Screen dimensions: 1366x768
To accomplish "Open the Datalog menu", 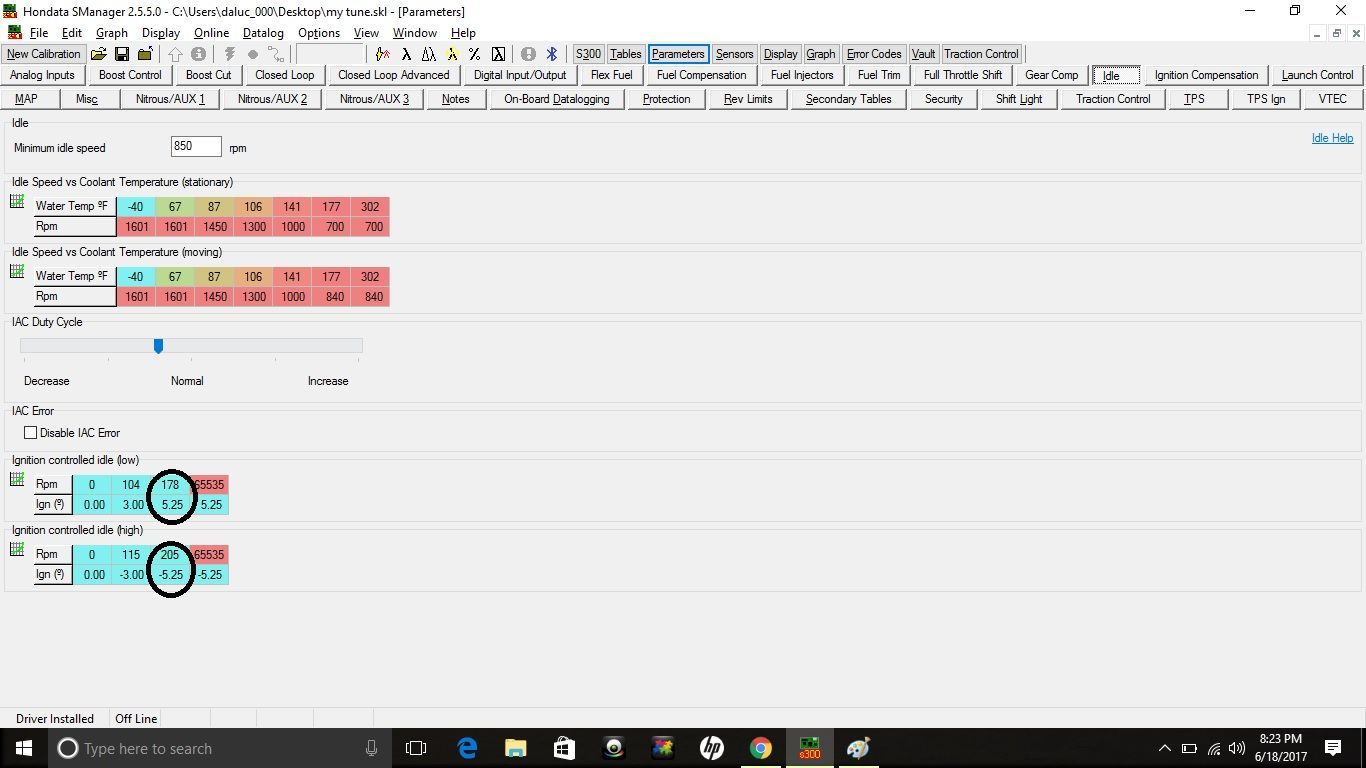I will [263, 33].
